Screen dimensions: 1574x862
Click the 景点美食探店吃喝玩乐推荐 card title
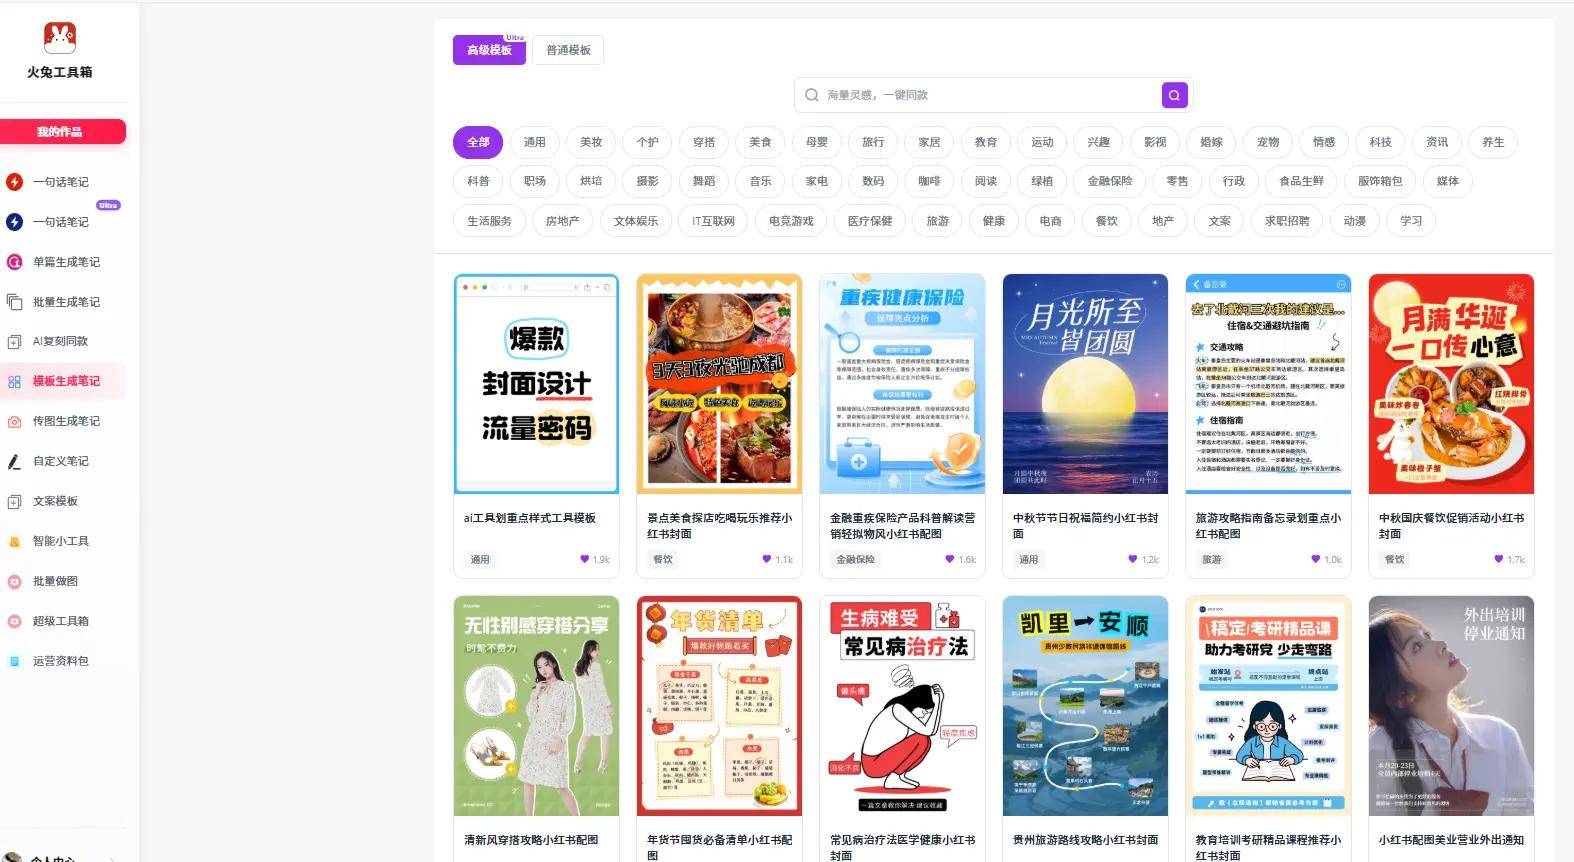tap(719, 526)
